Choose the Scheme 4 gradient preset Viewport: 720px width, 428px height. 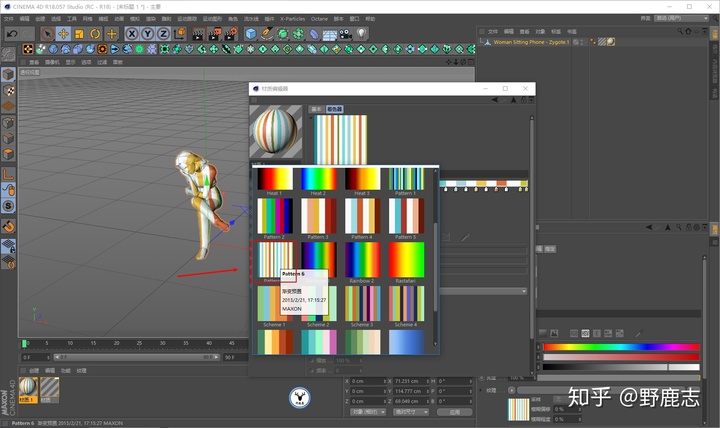406,306
